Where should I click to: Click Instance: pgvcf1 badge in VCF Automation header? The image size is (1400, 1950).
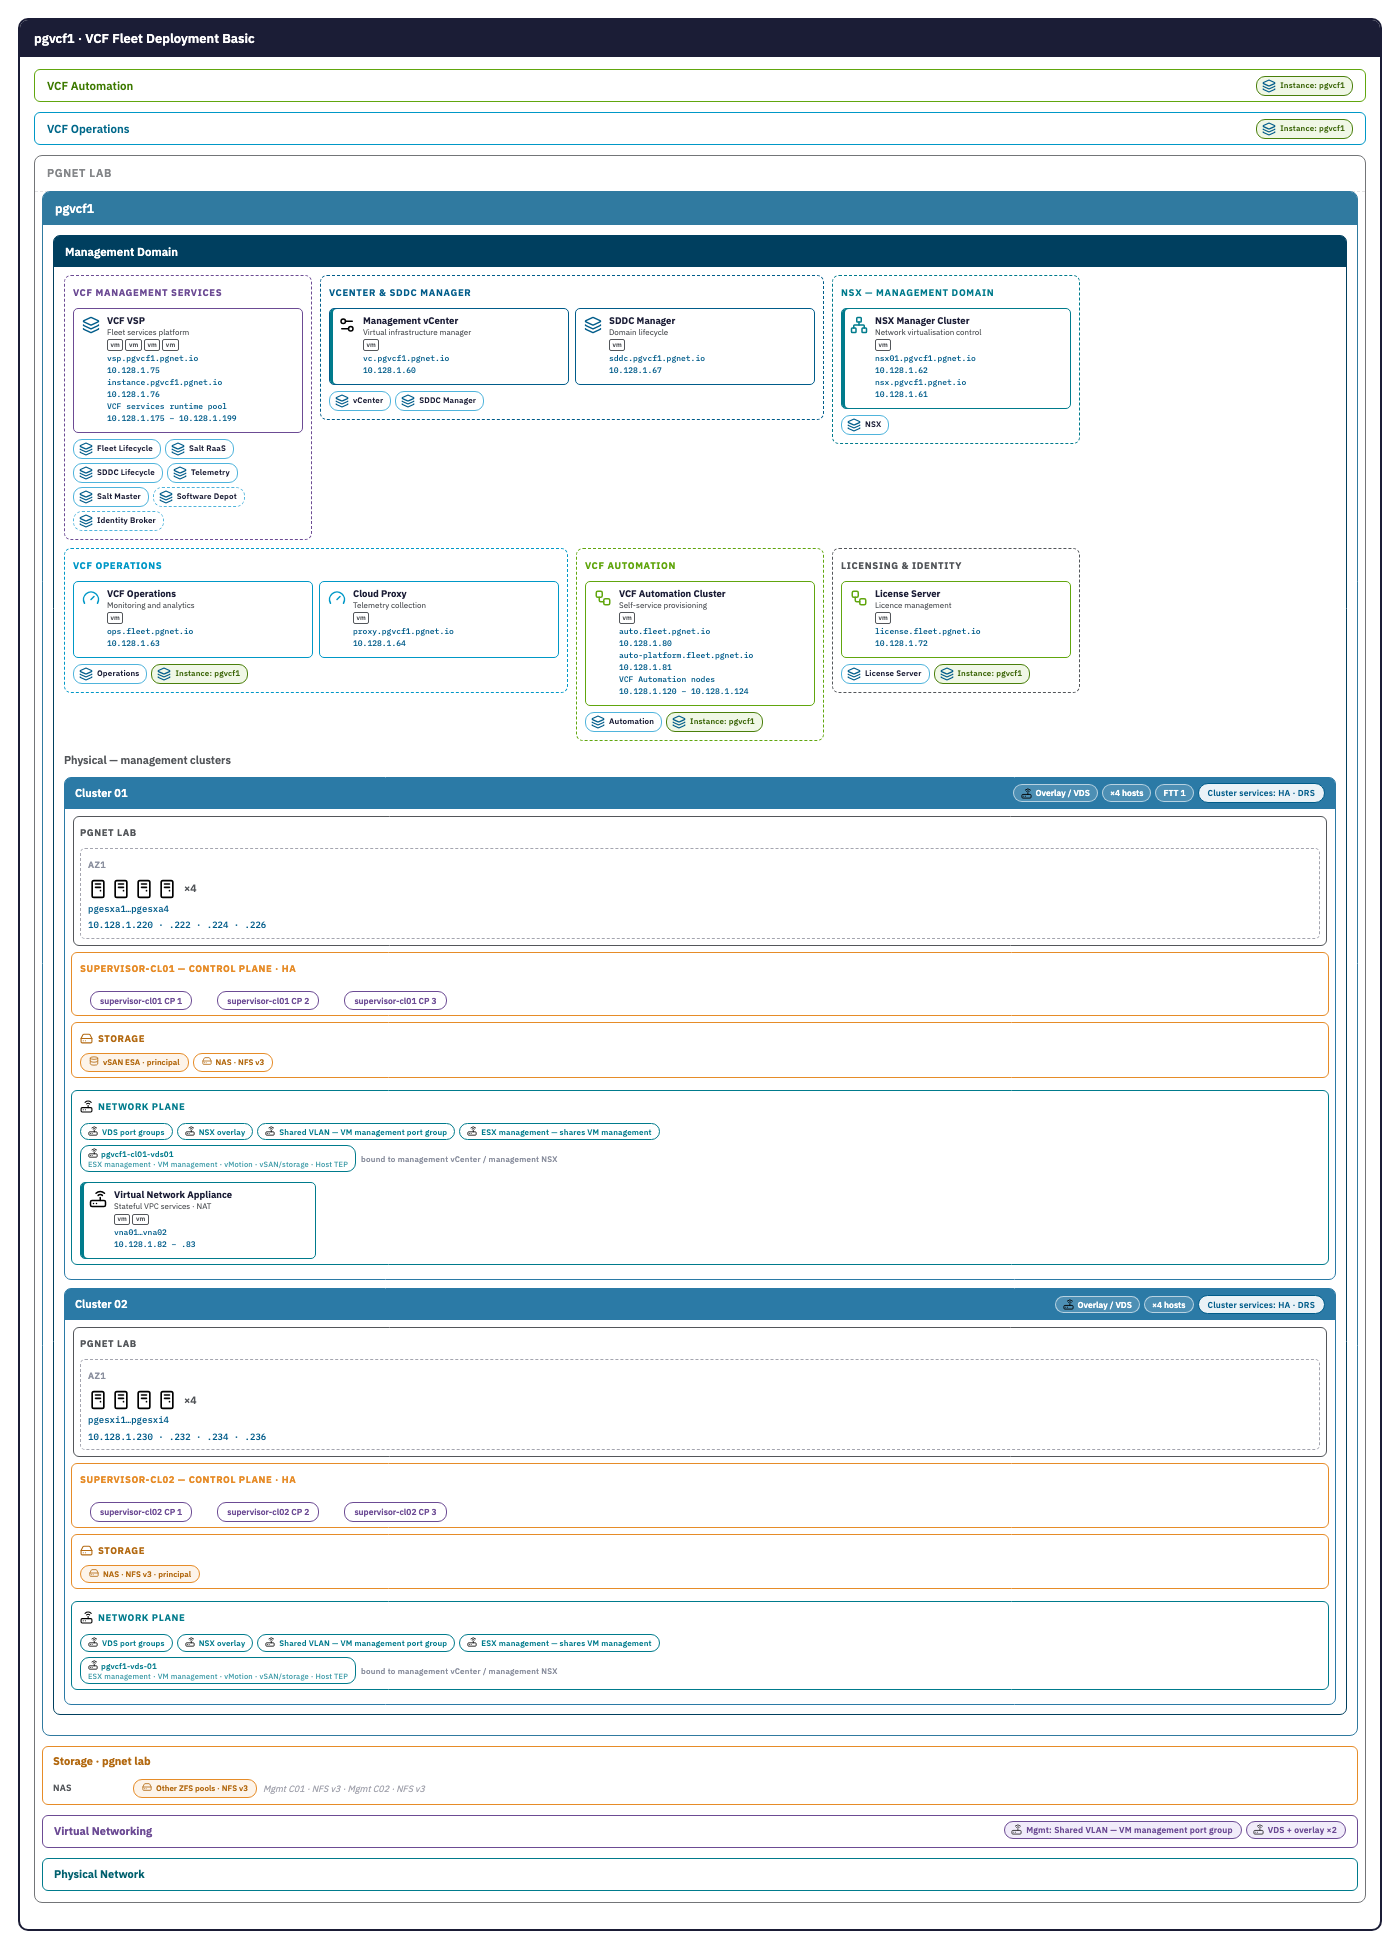click(x=1304, y=86)
